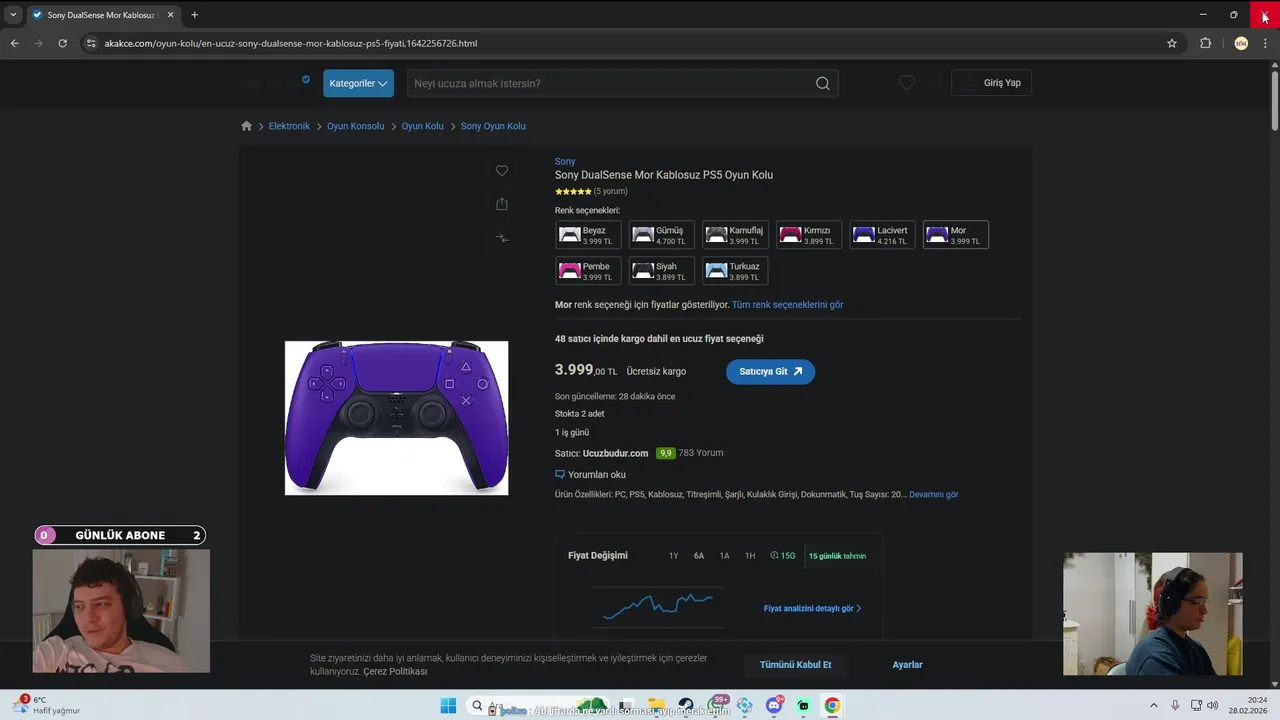1280x720 pixels.
Task: Open the Sony brand link
Action: click(565, 161)
